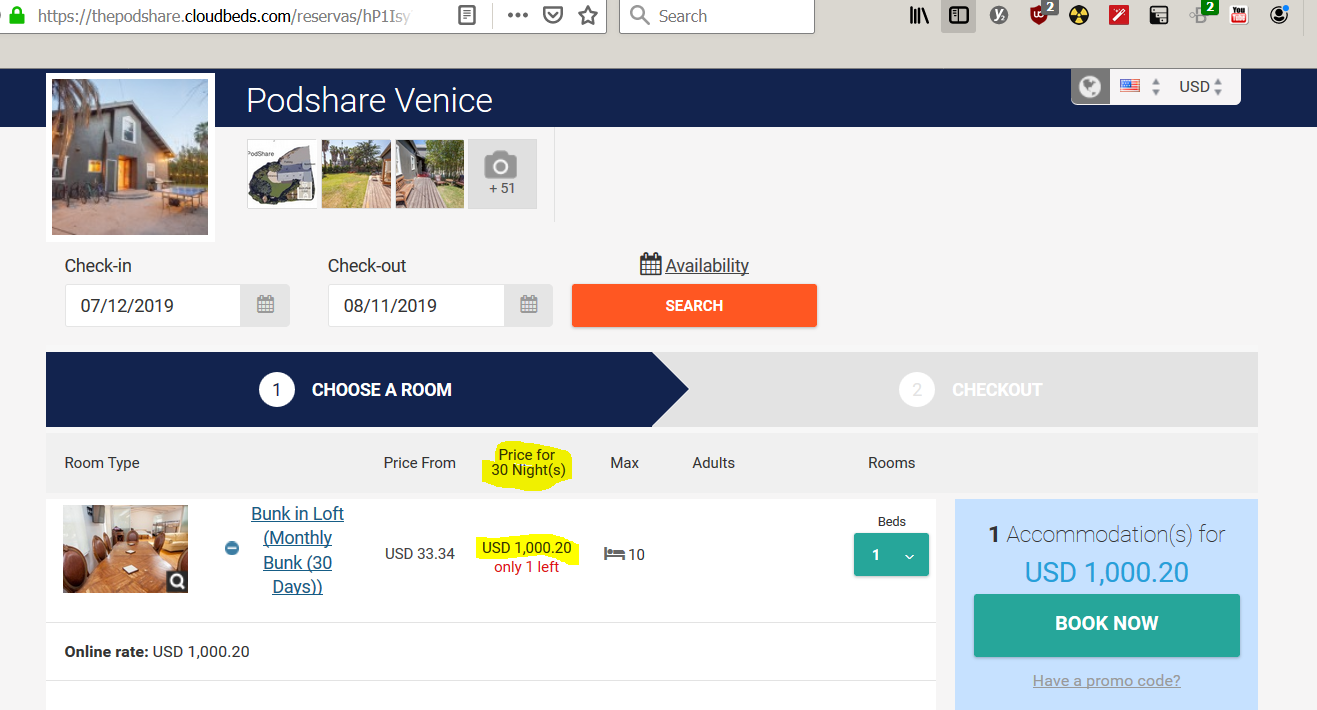Open the Firefox Library icon
This screenshot has width=1317, height=710.
coord(920,15)
